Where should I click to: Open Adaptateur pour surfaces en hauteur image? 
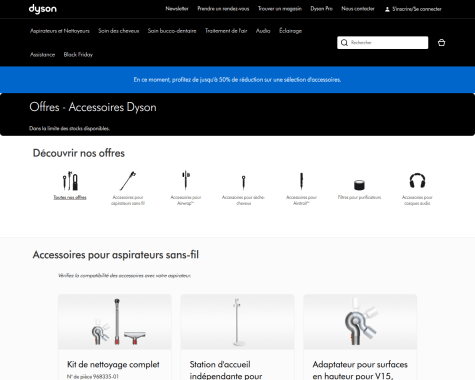[x=360, y=322]
